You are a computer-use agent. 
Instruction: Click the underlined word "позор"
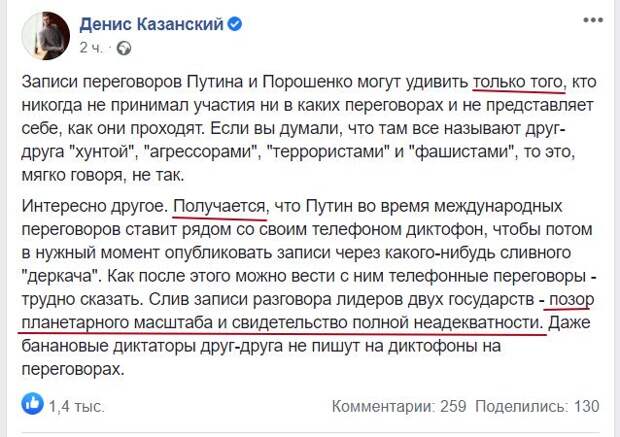[x=572, y=300]
